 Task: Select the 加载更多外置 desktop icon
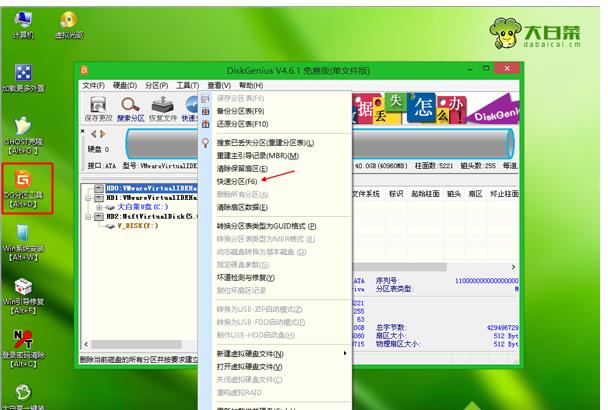coord(23,78)
